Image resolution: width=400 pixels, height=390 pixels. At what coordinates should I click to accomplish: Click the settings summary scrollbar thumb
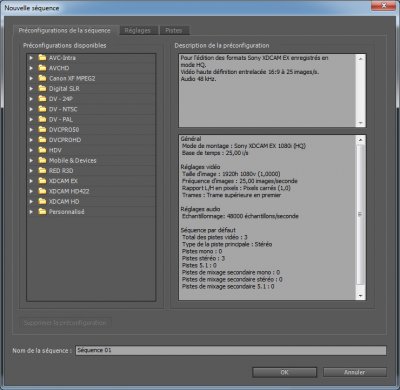[x=360, y=215]
